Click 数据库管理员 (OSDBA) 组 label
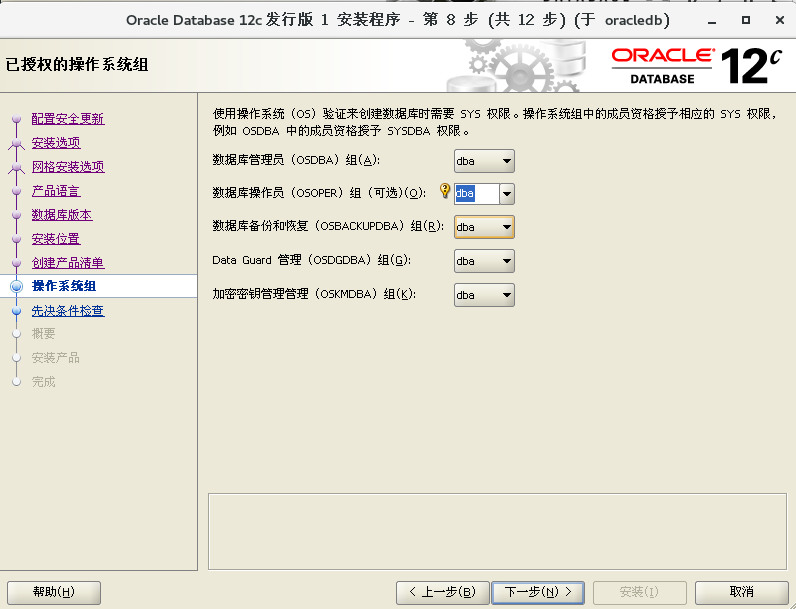 point(296,160)
